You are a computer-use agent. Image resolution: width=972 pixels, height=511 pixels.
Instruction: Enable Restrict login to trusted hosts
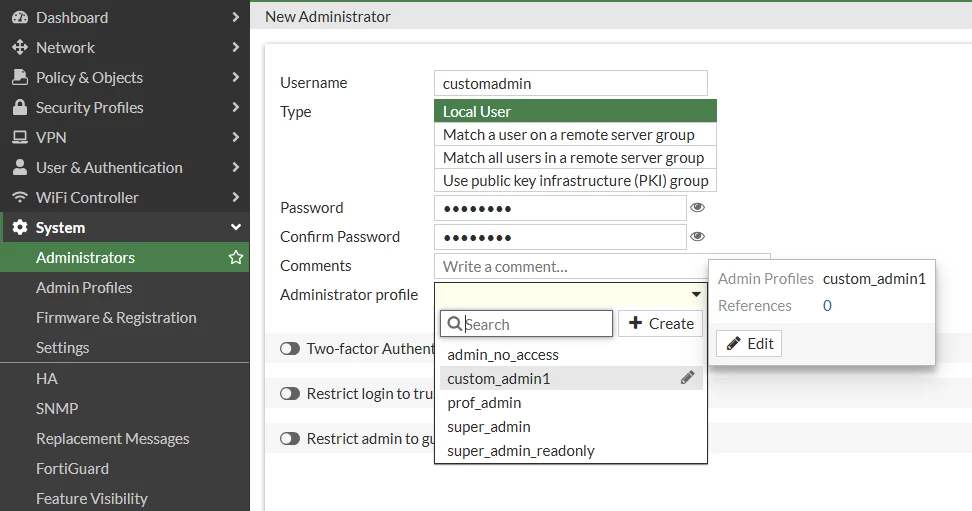pos(289,394)
